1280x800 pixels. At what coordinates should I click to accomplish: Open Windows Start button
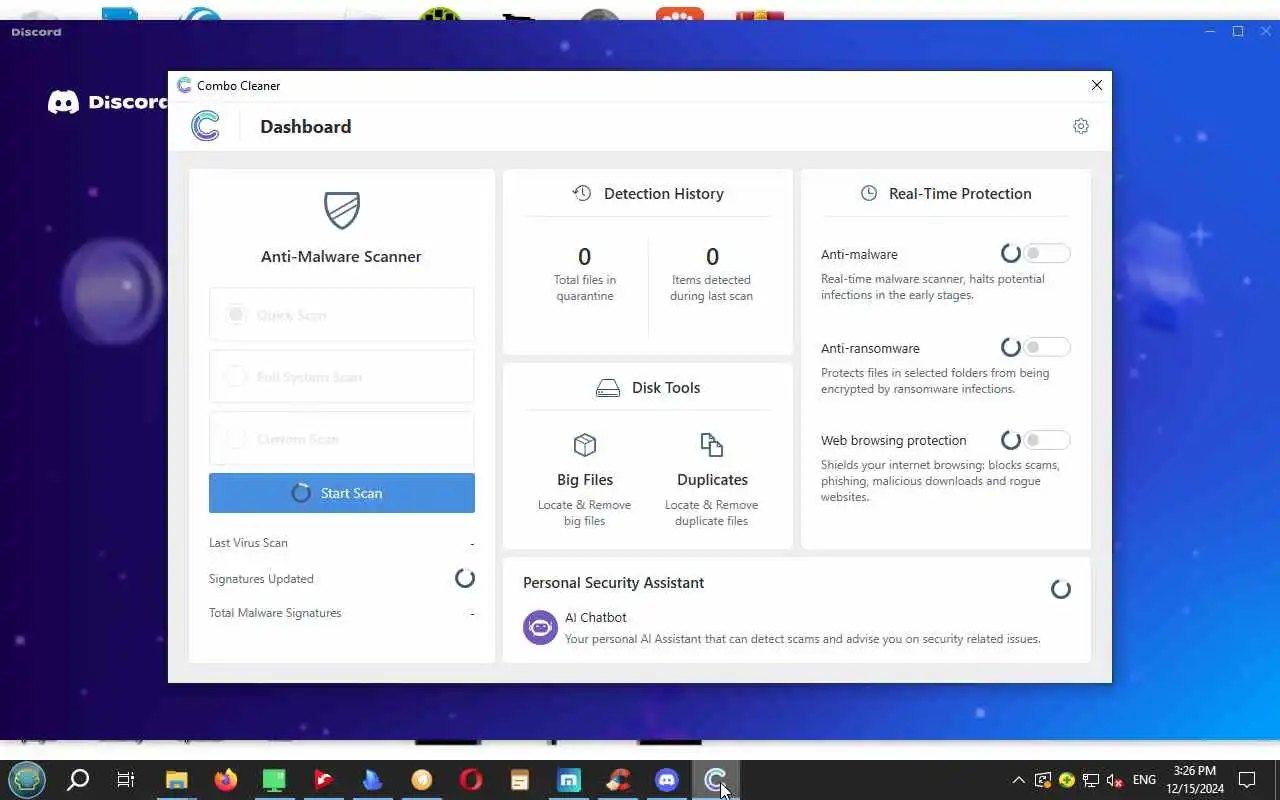[x=27, y=779]
